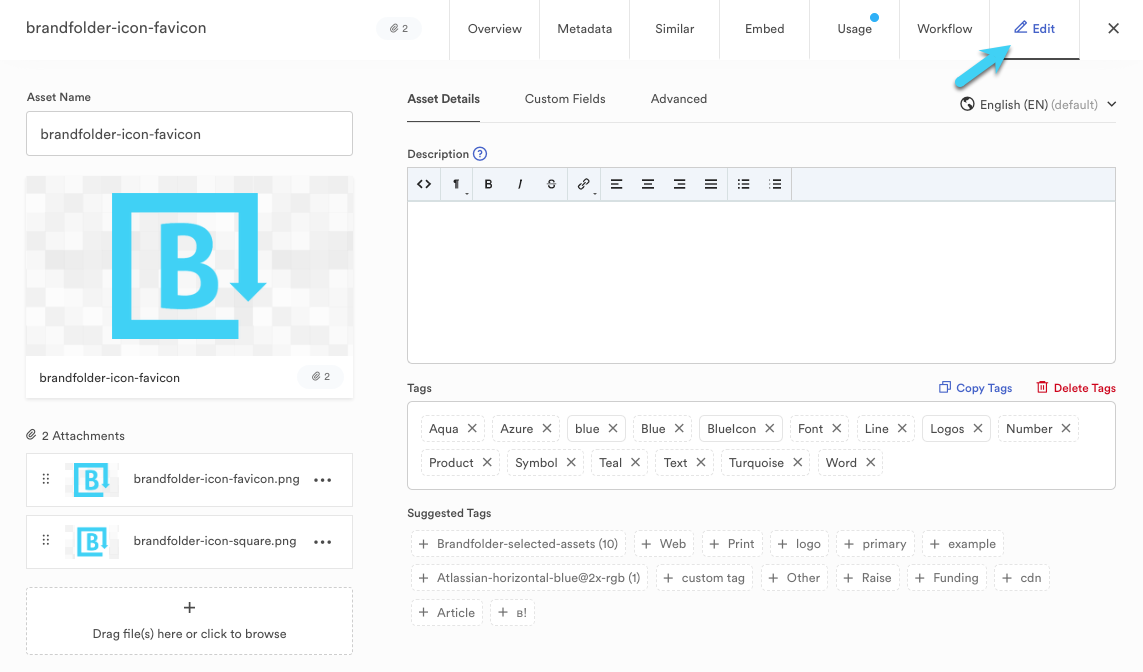The width and height of the screenshot is (1143, 672).
Task: Remove the Teal tag
Action: pos(636,463)
